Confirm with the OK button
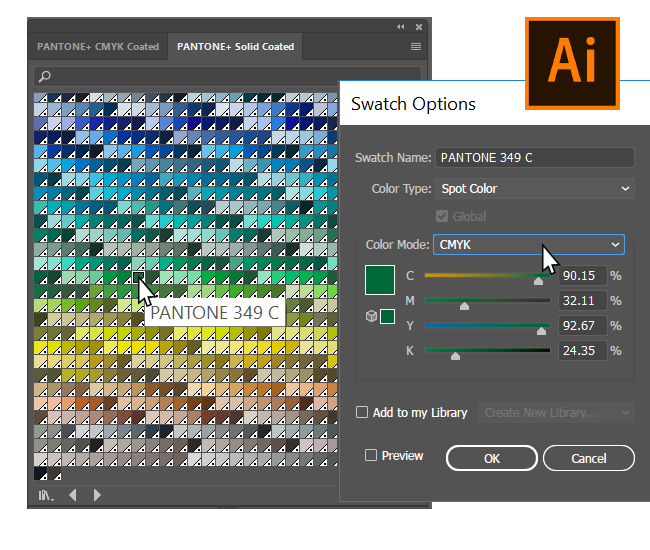This screenshot has height=550, width=650. [492, 458]
